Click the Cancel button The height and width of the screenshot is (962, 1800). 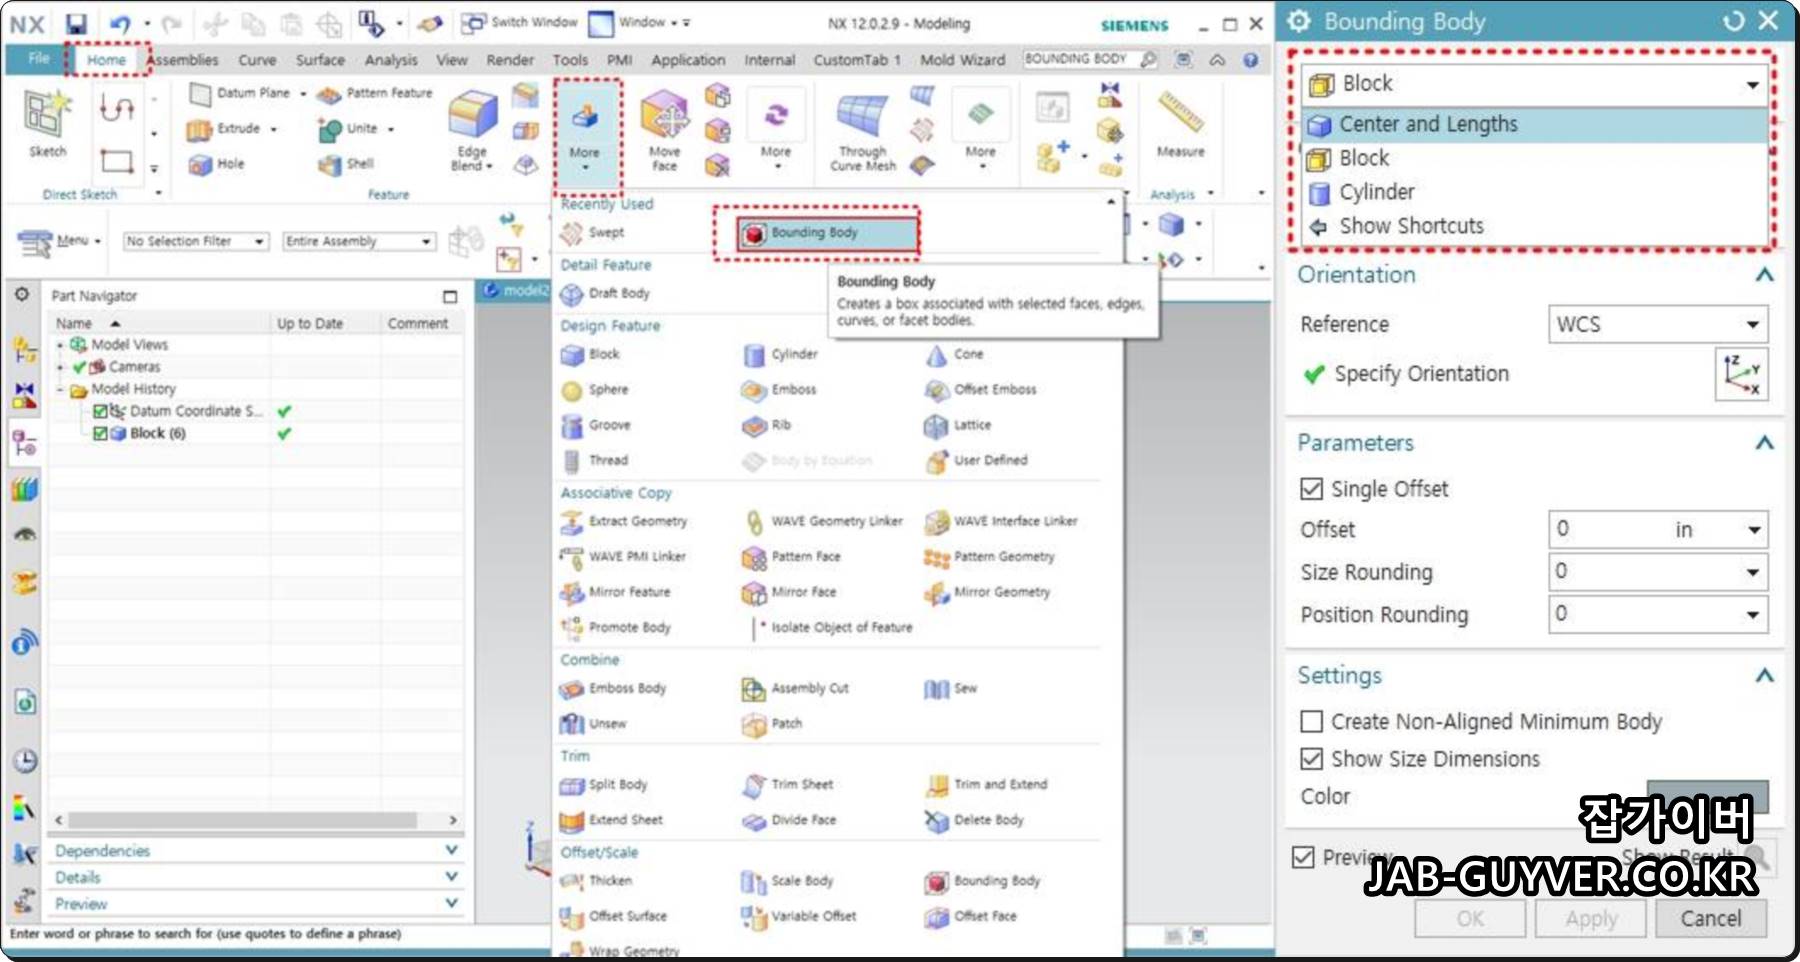point(1710,919)
